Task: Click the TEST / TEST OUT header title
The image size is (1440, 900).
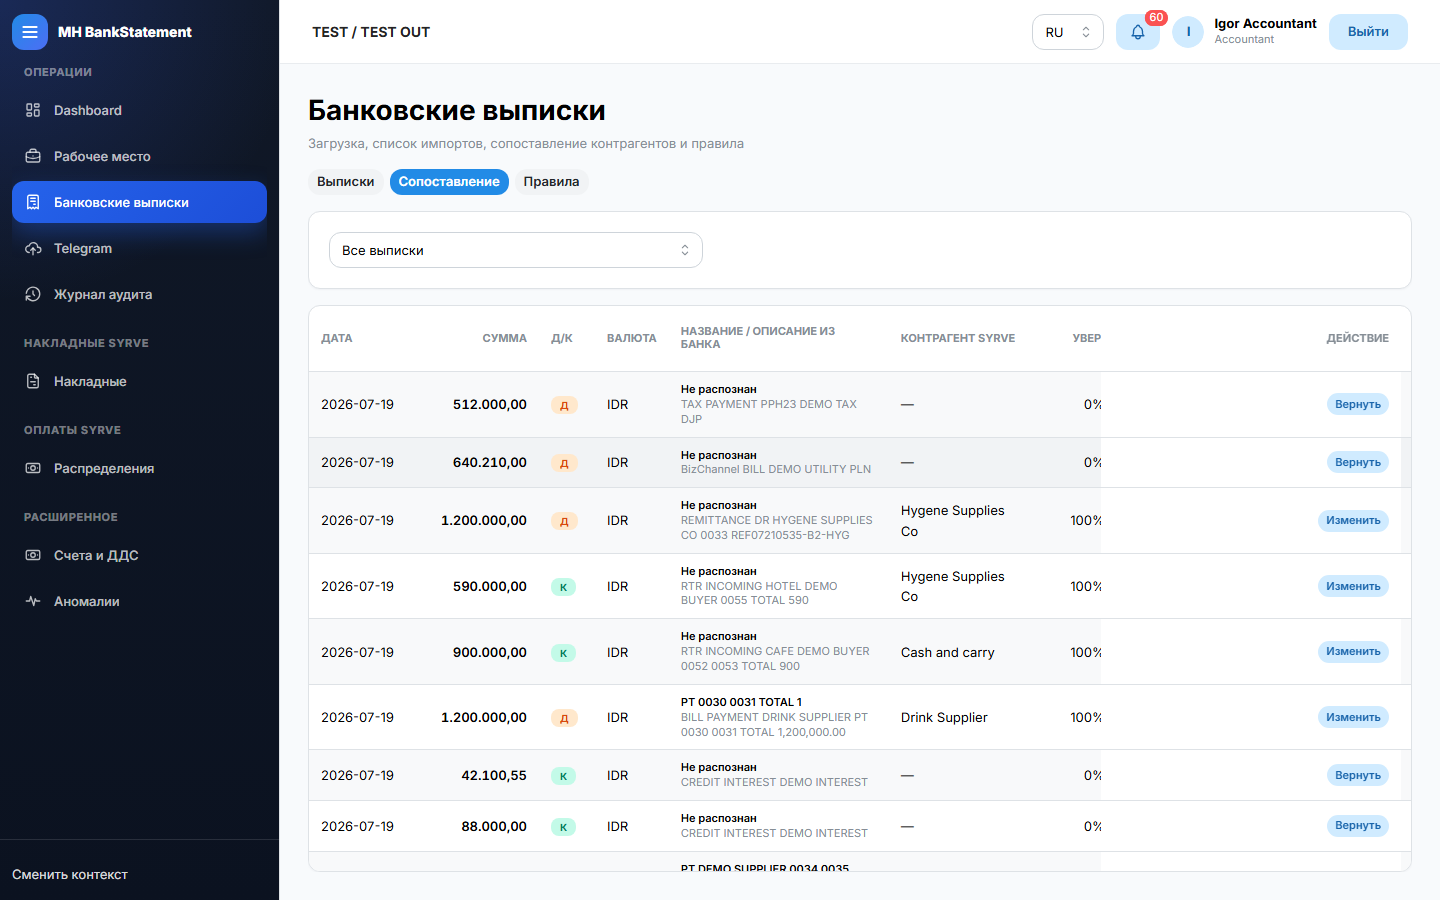Action: [x=371, y=32]
